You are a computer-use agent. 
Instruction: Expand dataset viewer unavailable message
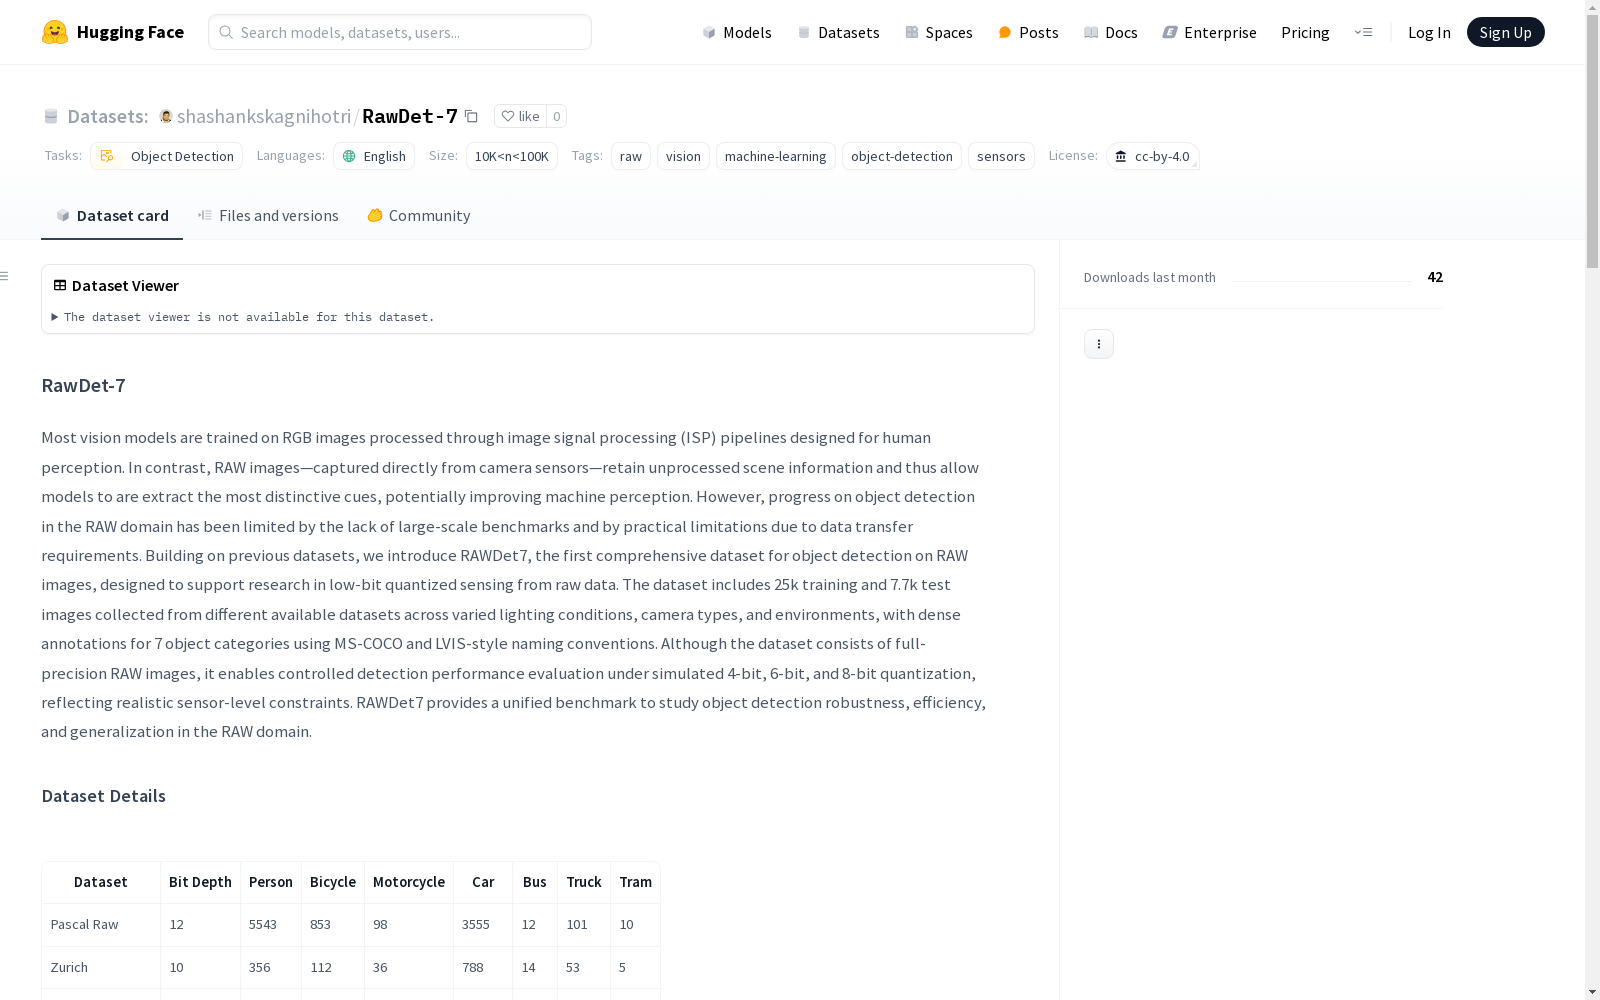[243, 317]
